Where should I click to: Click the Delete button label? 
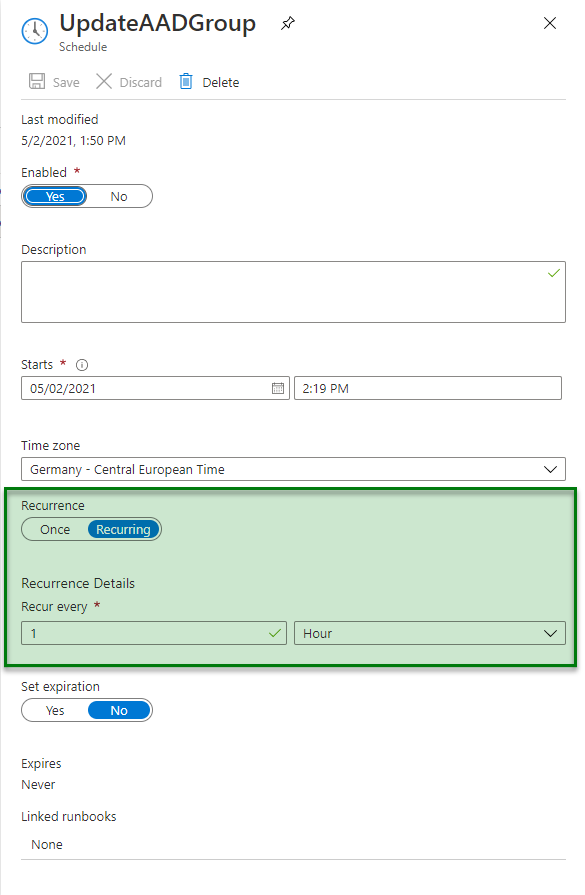220,82
